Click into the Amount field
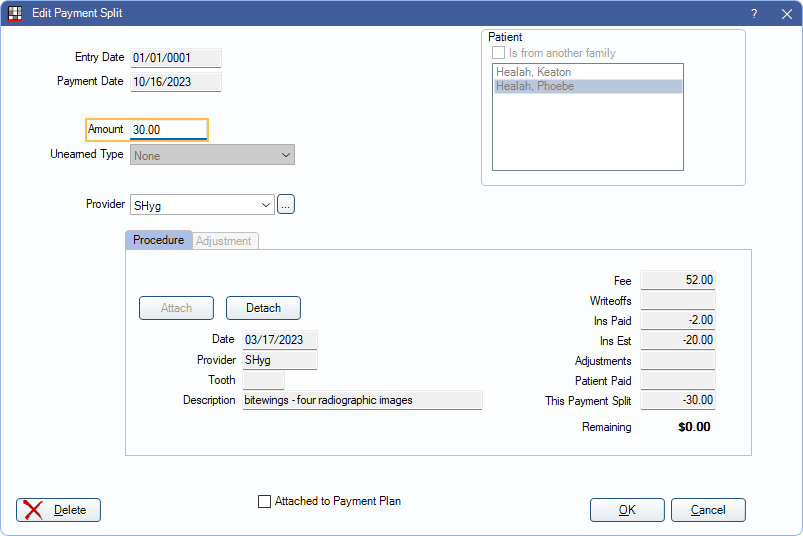The height and width of the screenshot is (536, 803). (167, 130)
